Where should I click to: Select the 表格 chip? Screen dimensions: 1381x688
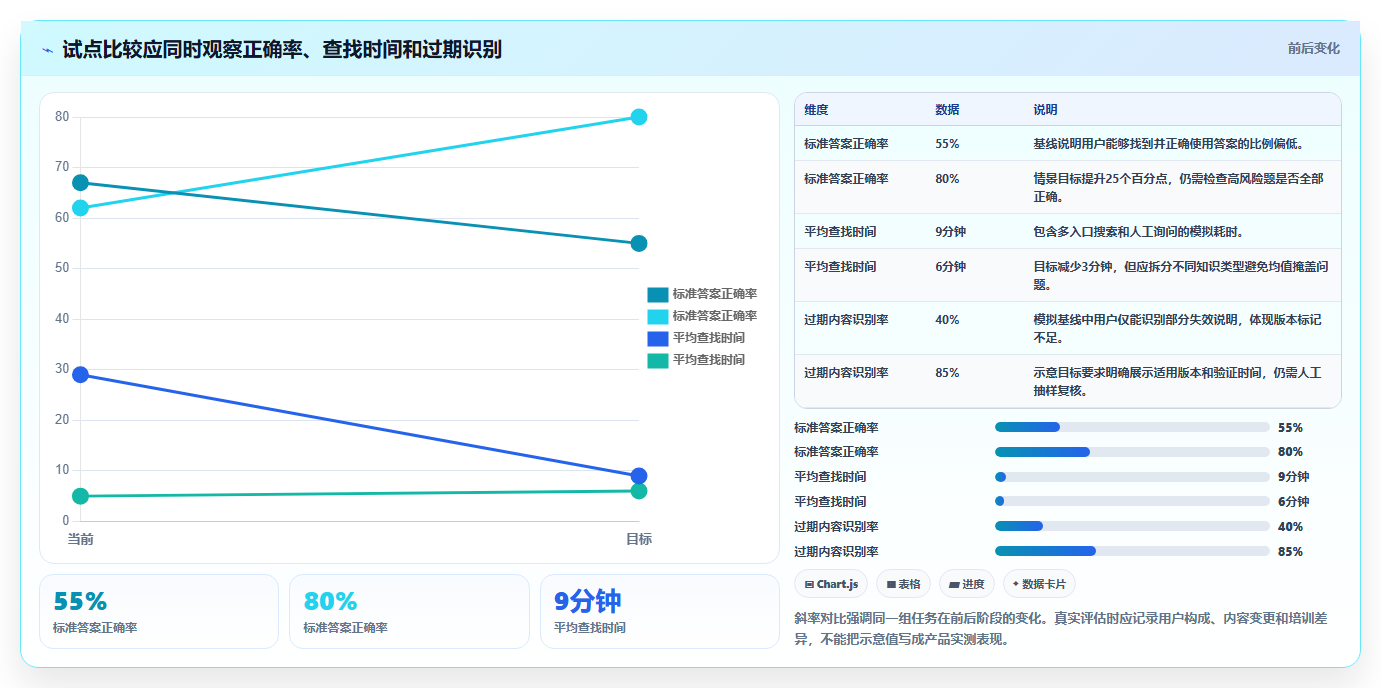[x=903, y=584]
